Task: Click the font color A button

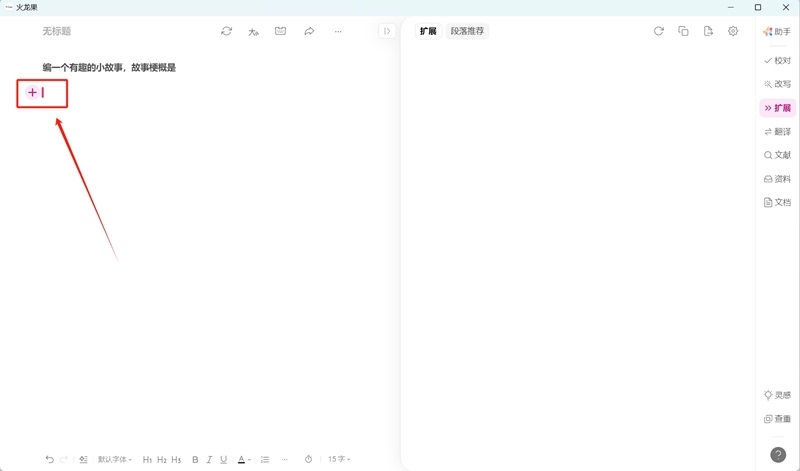Action: click(241, 459)
